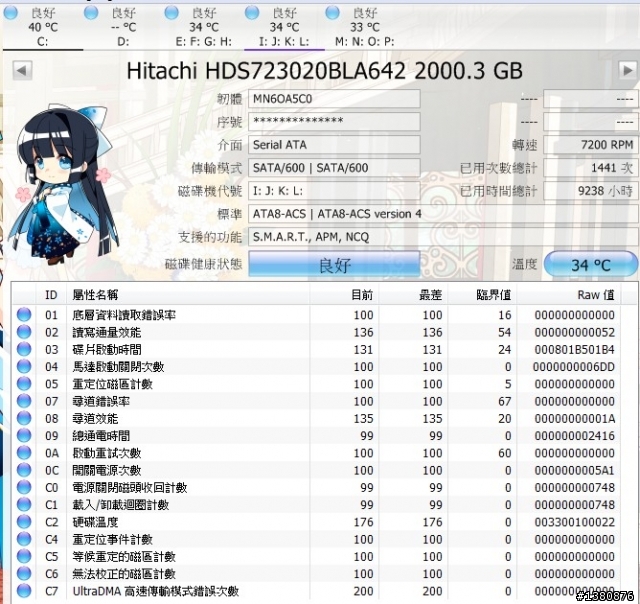
Task: Click health orb above M: N: O: P:
Action: 332,13
